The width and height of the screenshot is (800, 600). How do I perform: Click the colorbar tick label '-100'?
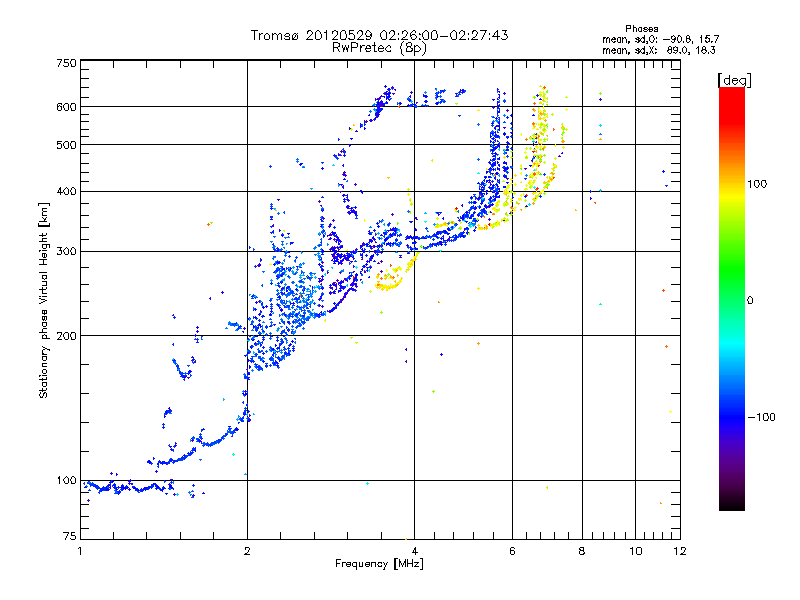[x=761, y=417]
